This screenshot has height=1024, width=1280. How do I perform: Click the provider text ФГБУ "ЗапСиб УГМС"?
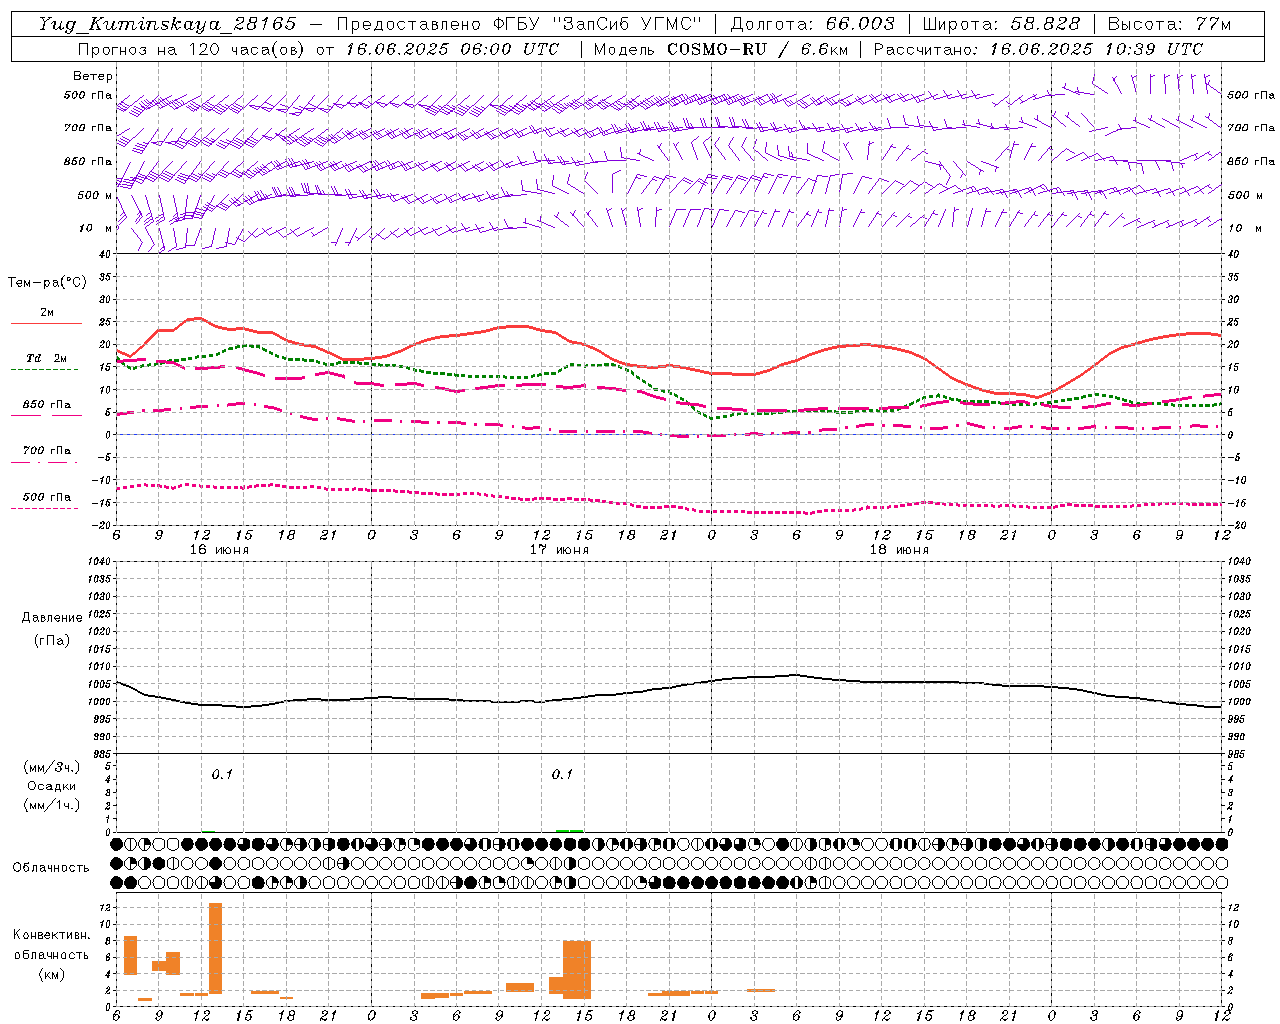(598, 24)
